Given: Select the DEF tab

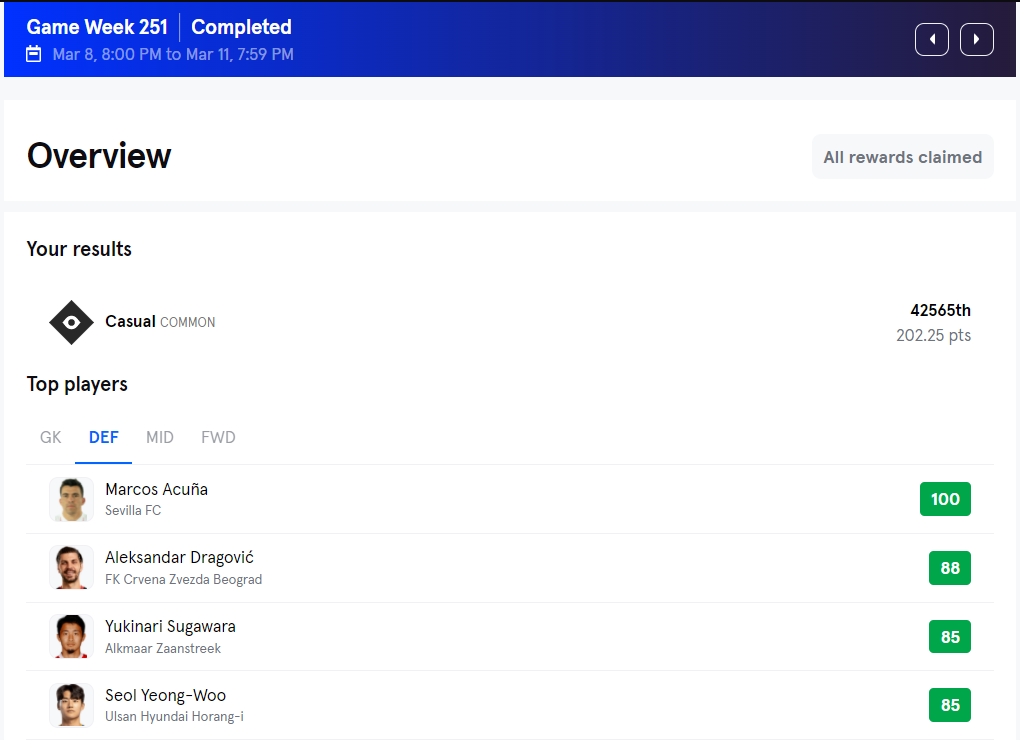Looking at the screenshot, I should pos(103,438).
